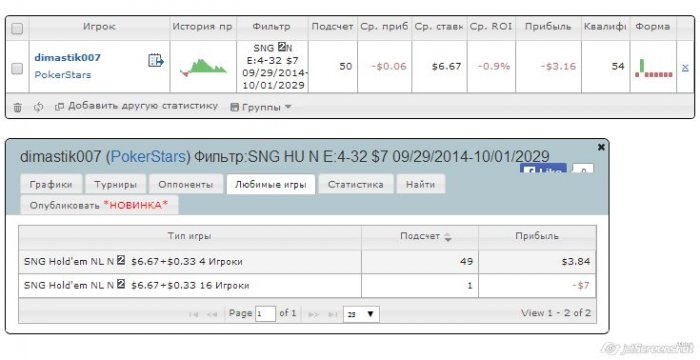Click the Ср. ставк column header
Screen dimensions: 700x360
tap(439, 27)
